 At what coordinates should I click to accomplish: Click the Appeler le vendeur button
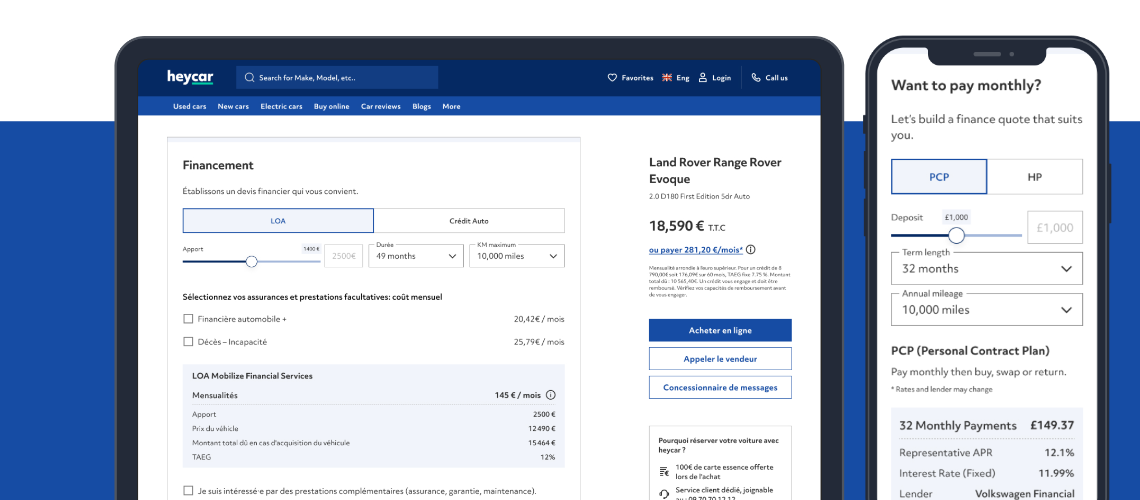click(720, 359)
